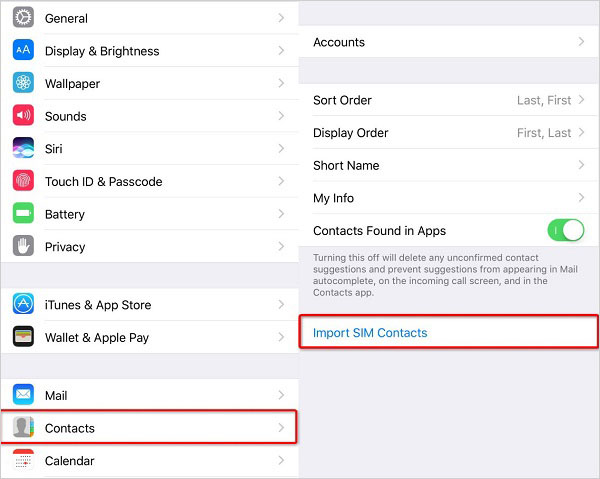Open My Info via its chevron arrow

tap(581, 198)
